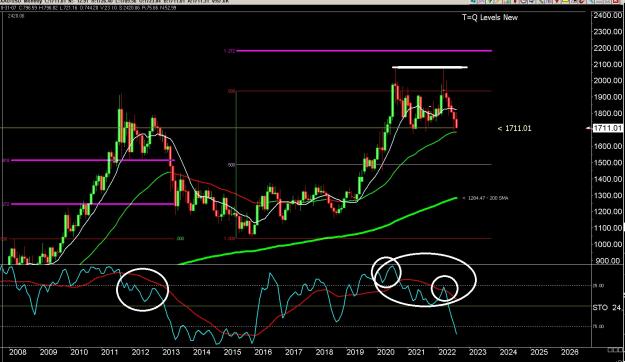Click the 2024 year label on the time axis
The height and width of the screenshot is (362, 625).
[509, 352]
